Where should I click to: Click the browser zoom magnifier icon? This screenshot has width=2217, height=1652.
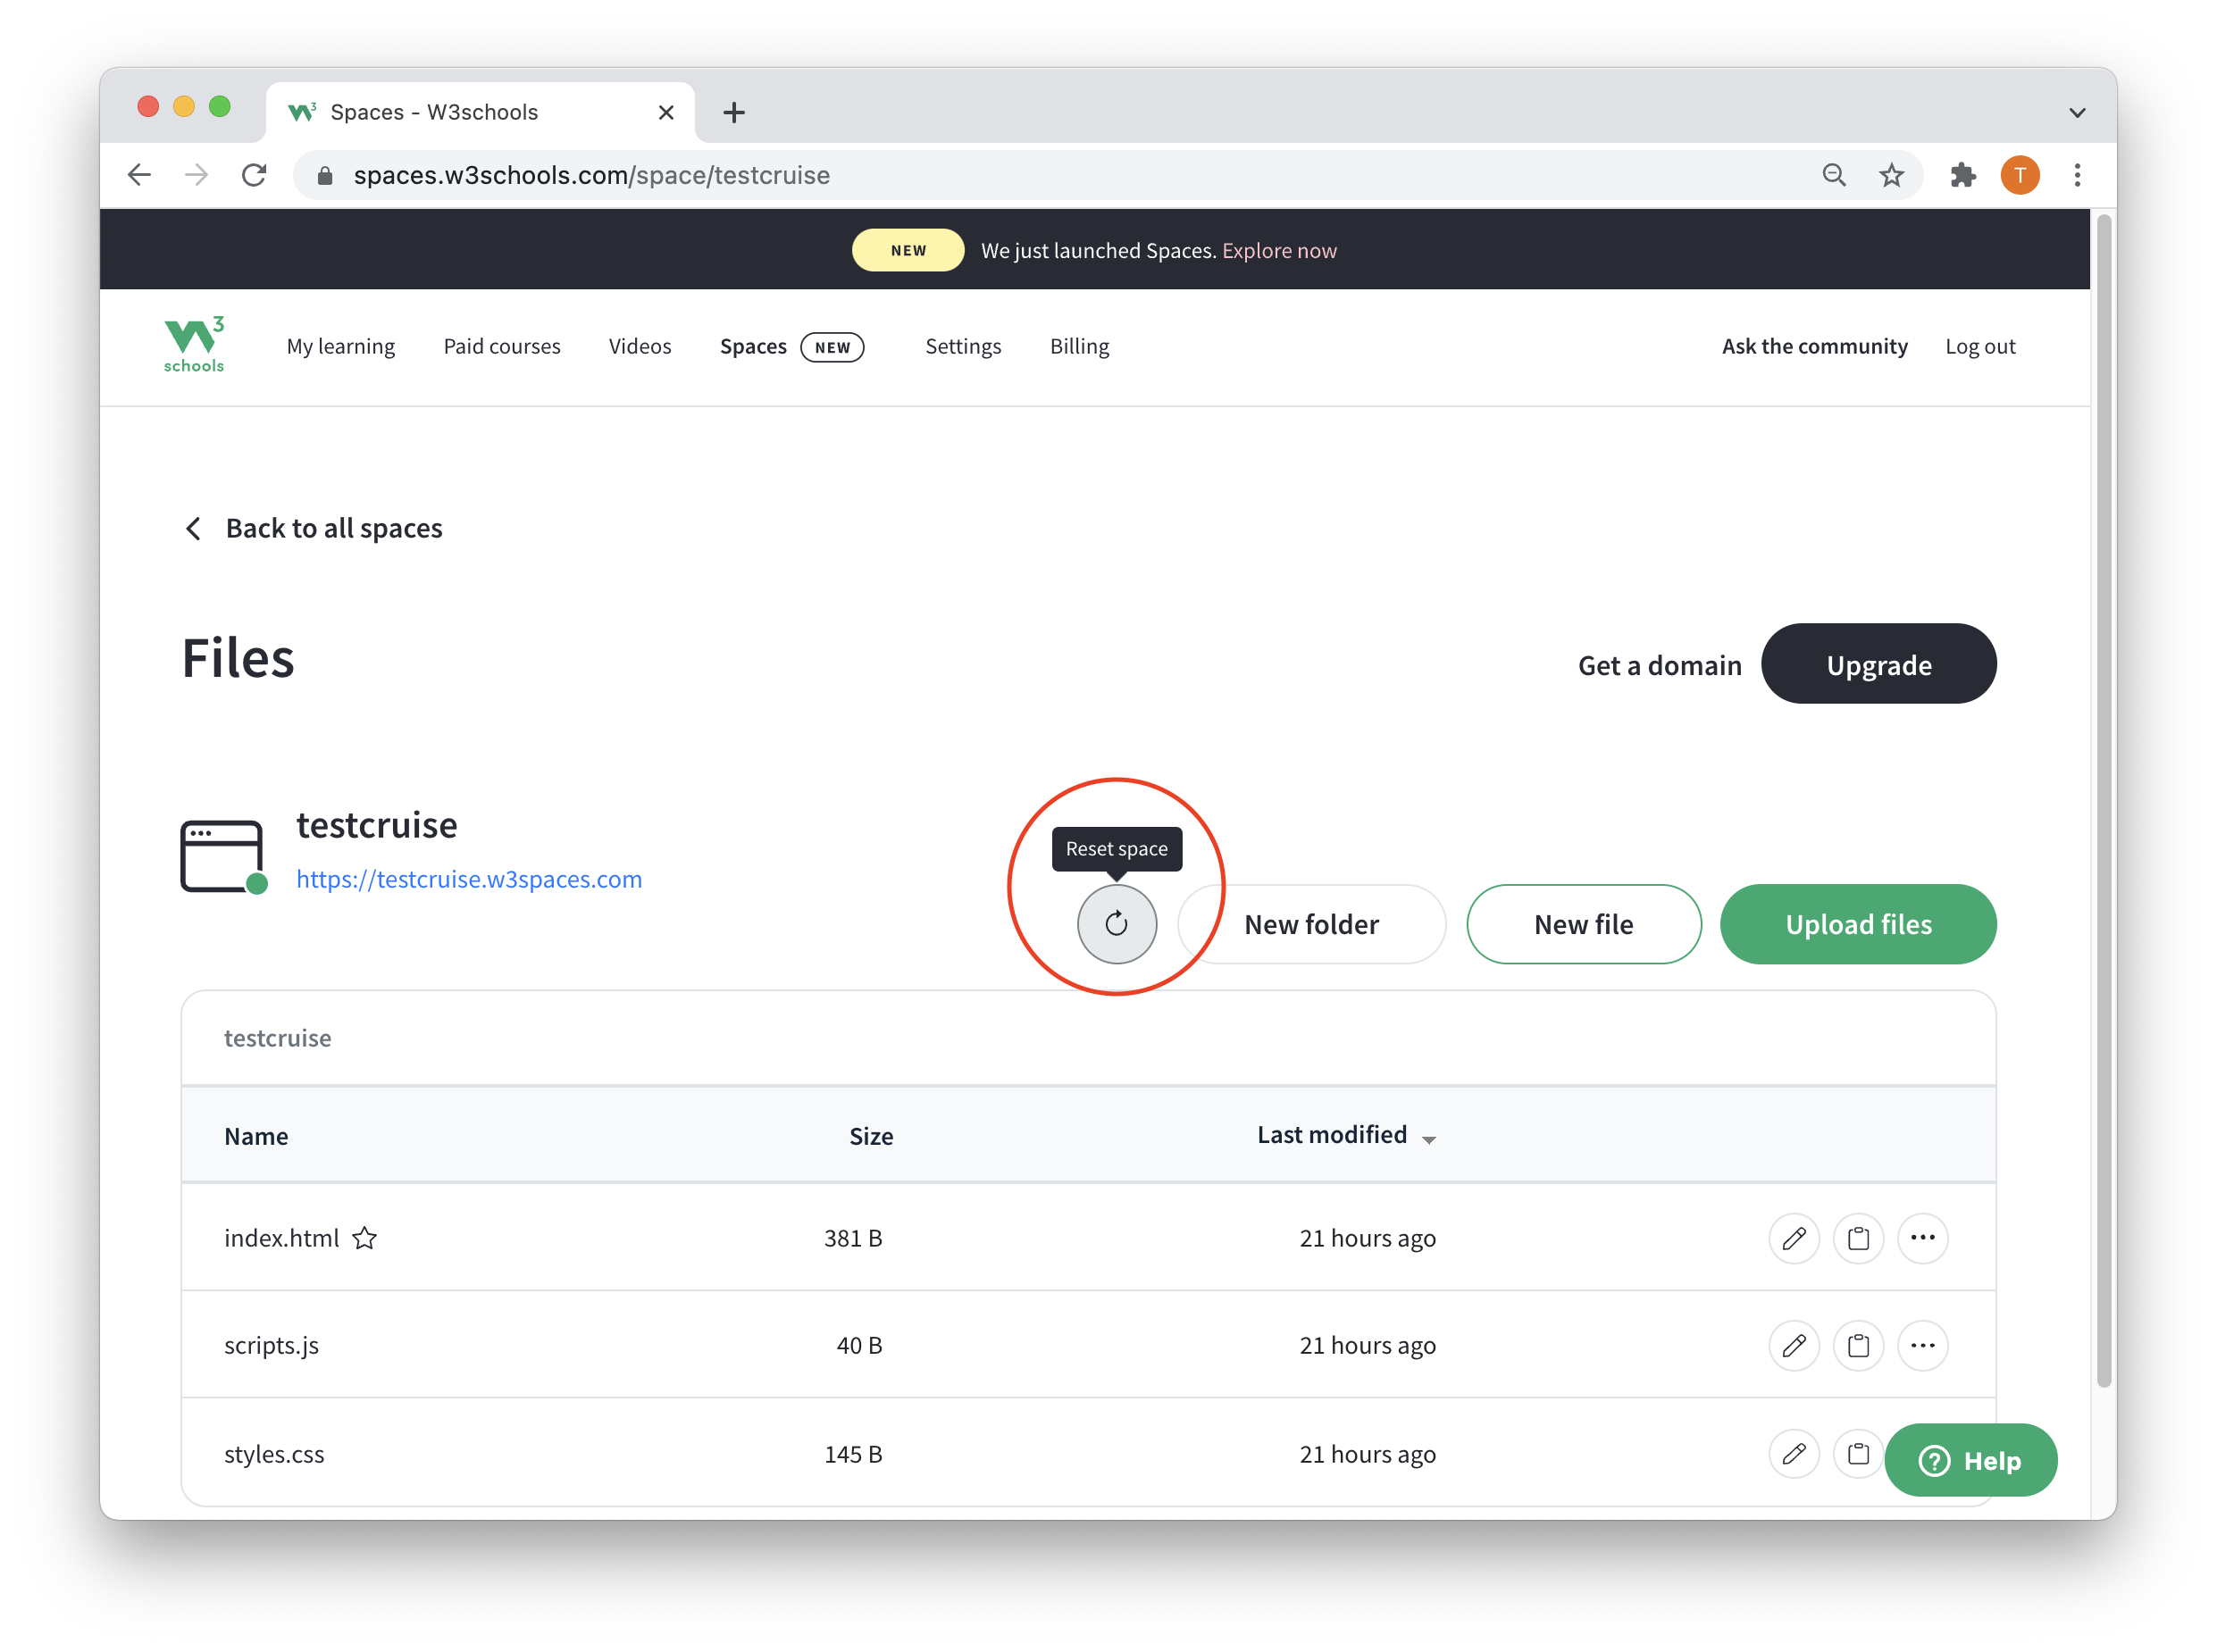[x=1833, y=175]
